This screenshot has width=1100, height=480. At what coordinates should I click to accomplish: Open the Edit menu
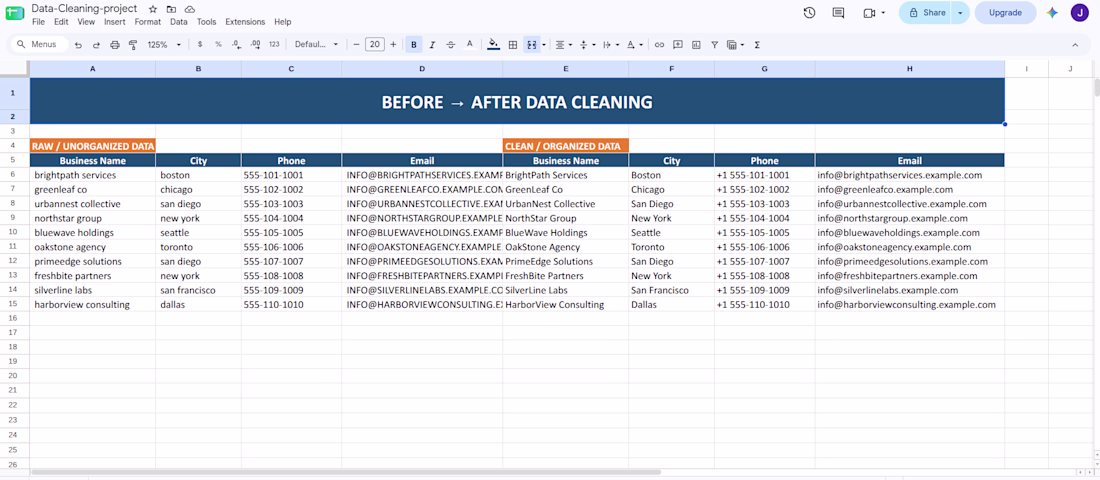point(61,22)
